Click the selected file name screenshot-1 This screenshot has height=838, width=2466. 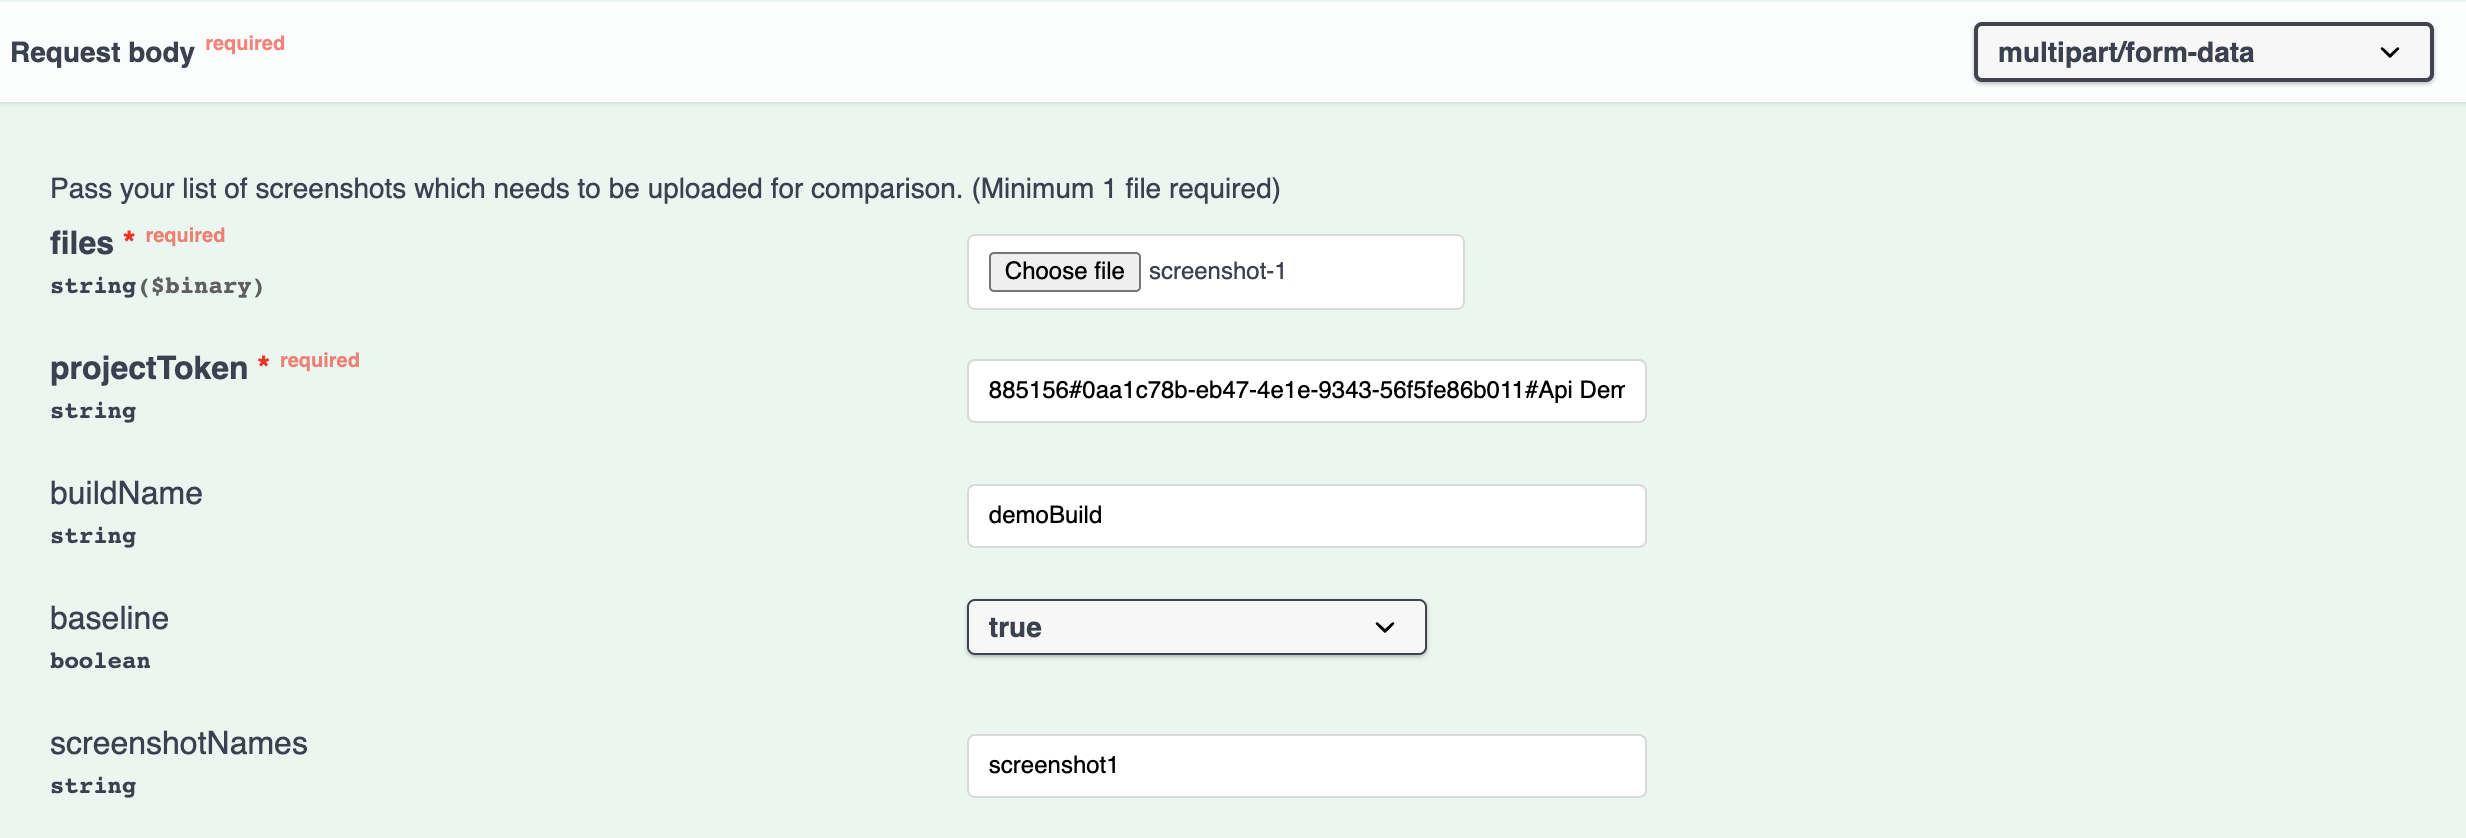tap(1217, 271)
